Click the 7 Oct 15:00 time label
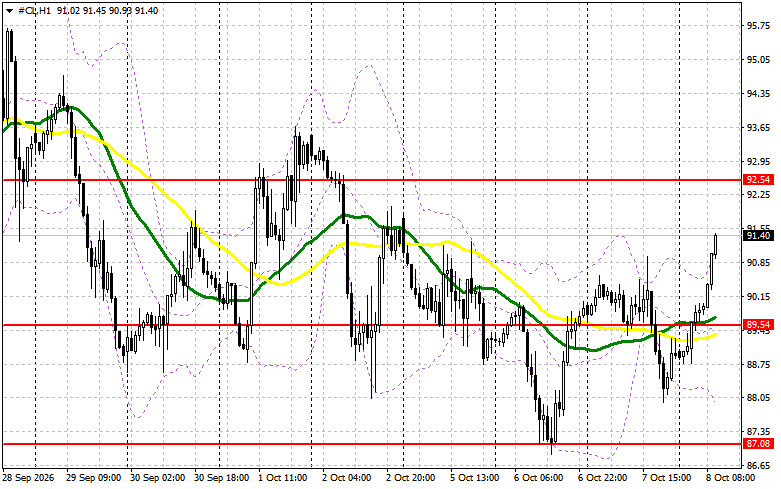The image size is (781, 489). point(666,478)
